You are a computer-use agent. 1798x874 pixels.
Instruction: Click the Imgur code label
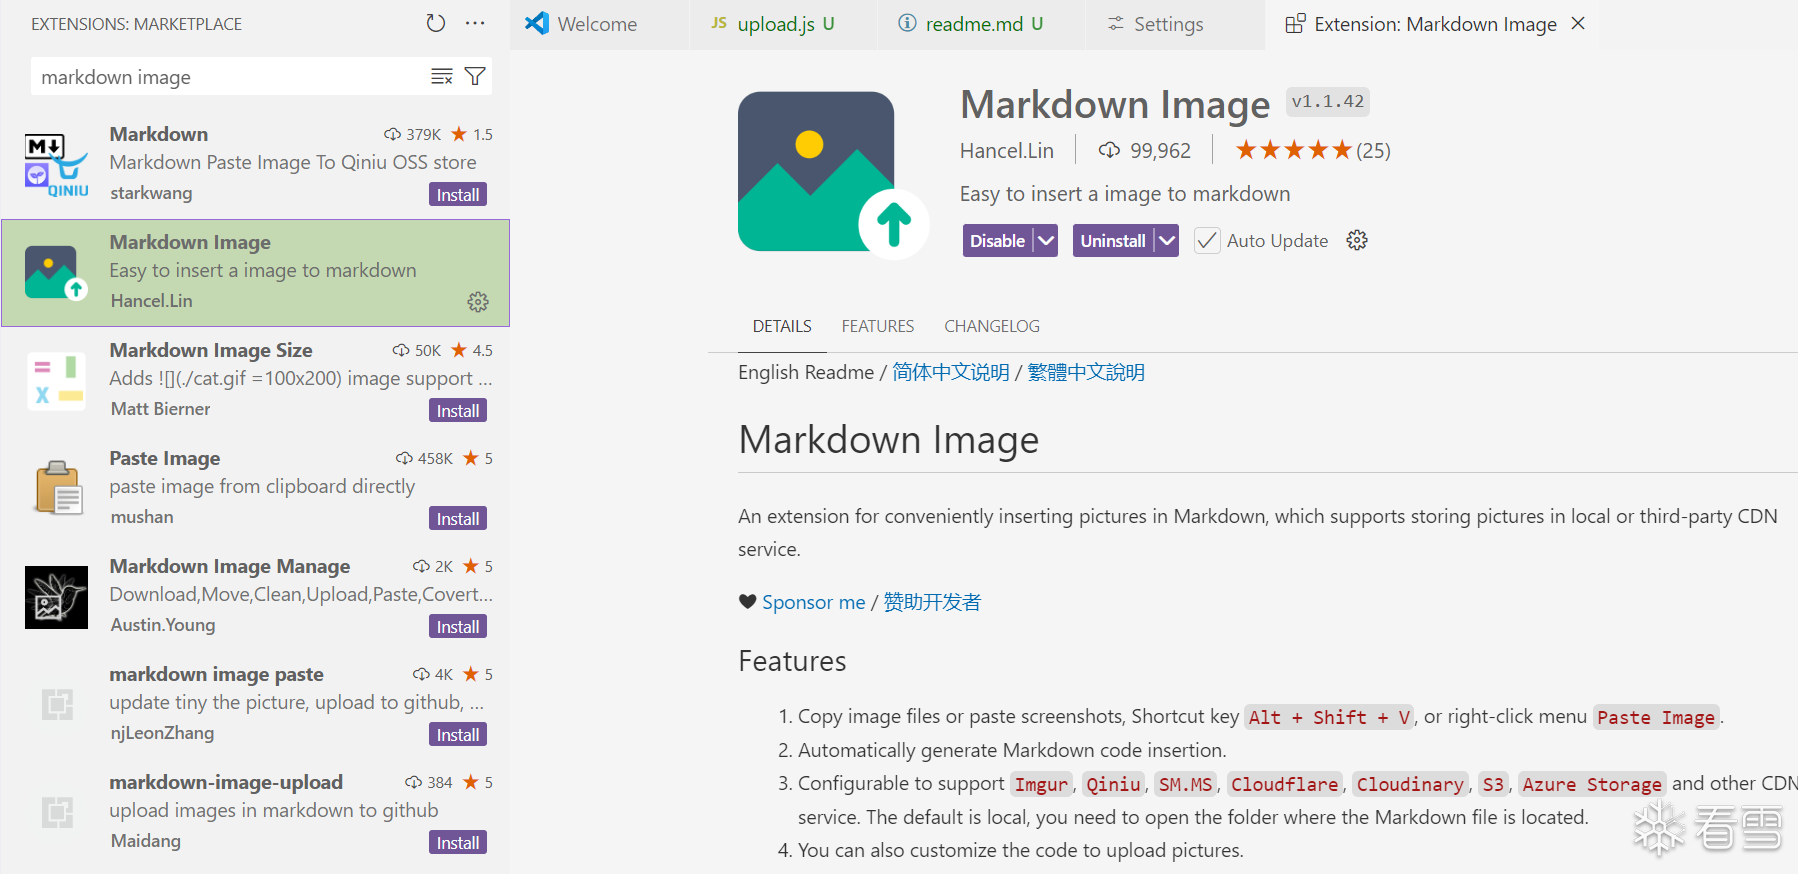point(1041,784)
